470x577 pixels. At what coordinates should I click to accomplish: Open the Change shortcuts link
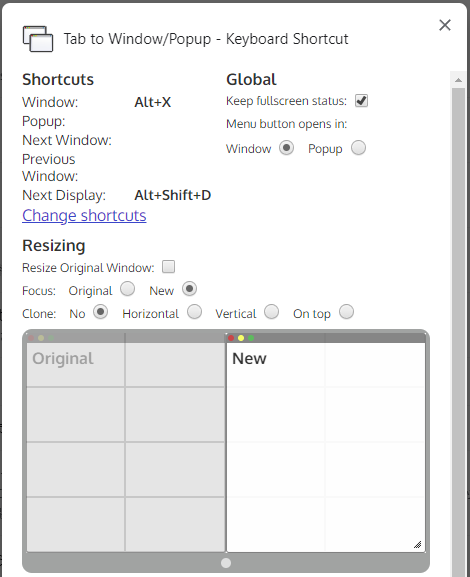84,216
